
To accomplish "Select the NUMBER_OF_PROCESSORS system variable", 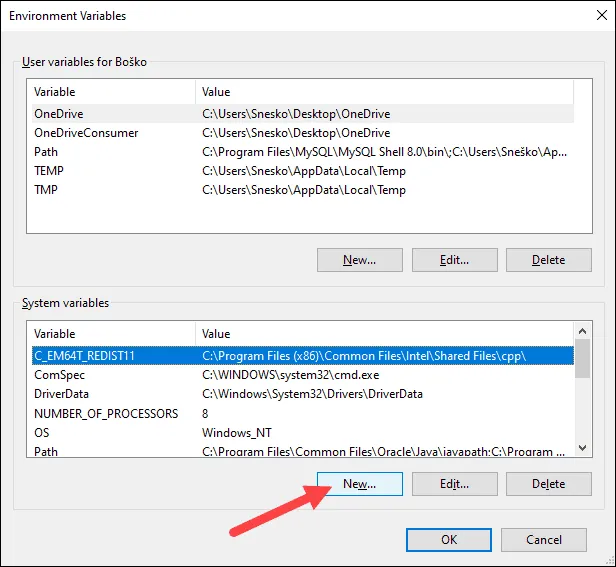I will 302,413.
